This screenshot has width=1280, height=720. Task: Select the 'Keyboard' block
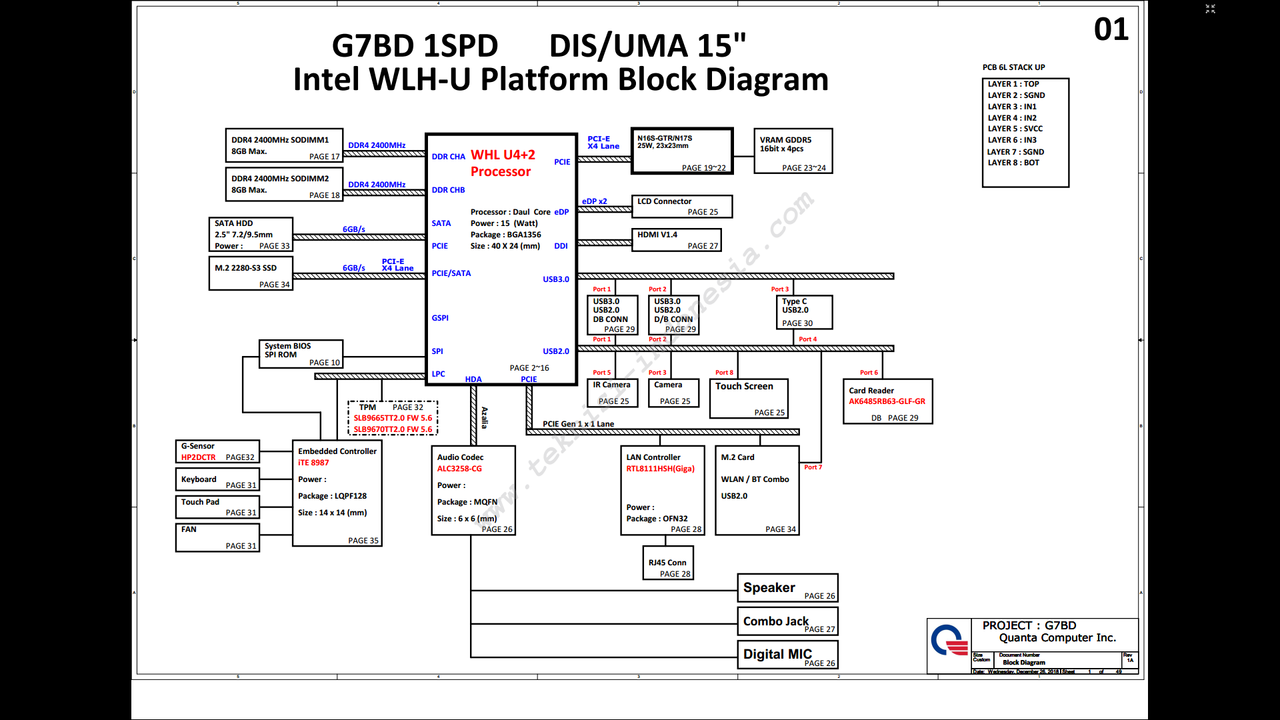[218, 479]
